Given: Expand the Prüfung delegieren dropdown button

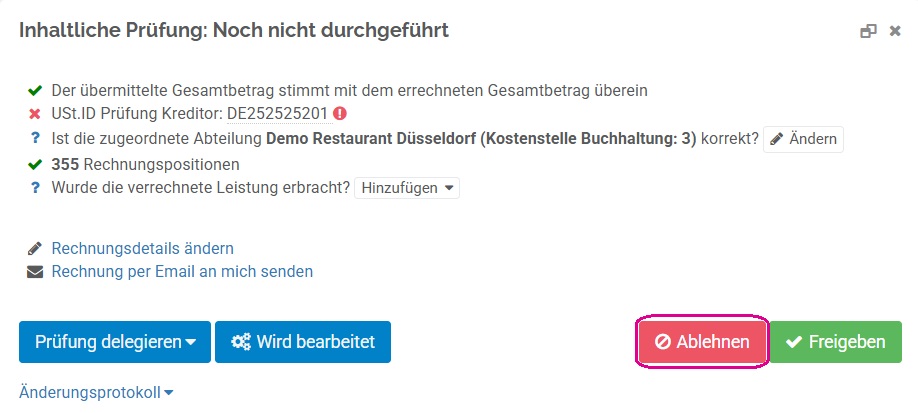Looking at the screenshot, I should click(115, 342).
